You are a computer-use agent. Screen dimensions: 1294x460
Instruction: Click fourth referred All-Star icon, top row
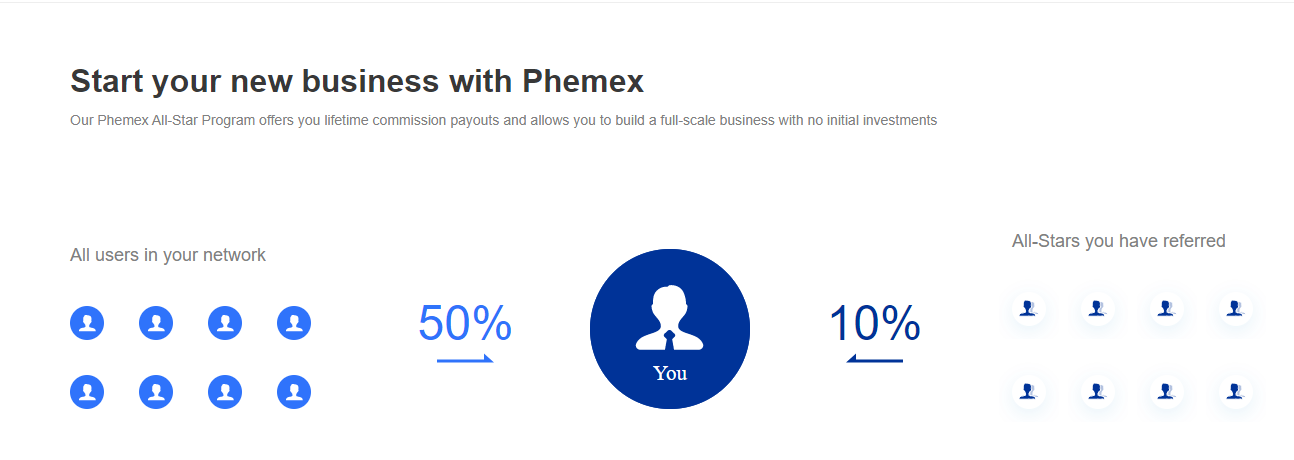coord(1235,309)
